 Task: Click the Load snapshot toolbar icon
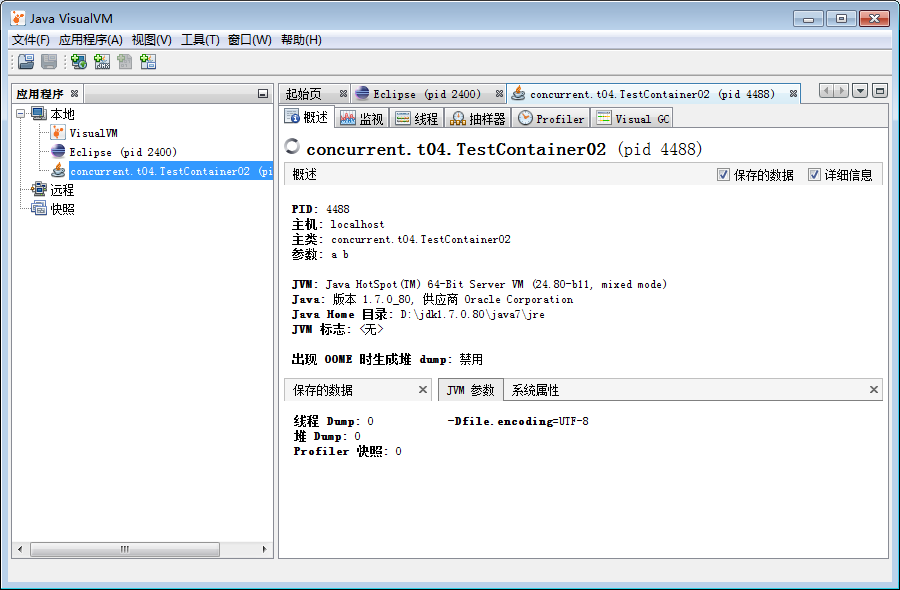[26, 62]
